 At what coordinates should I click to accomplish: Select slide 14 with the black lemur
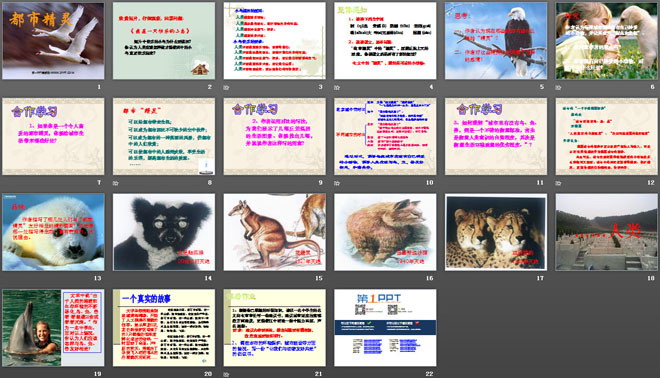[164, 232]
